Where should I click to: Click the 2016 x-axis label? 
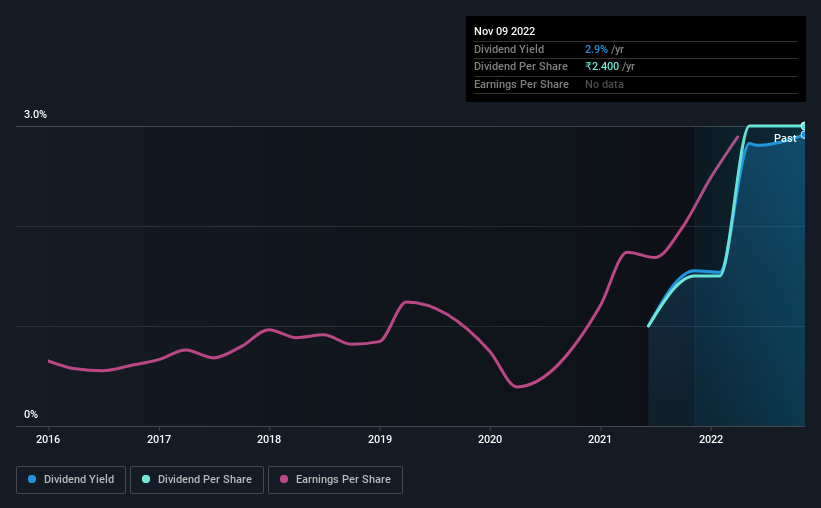(x=49, y=438)
